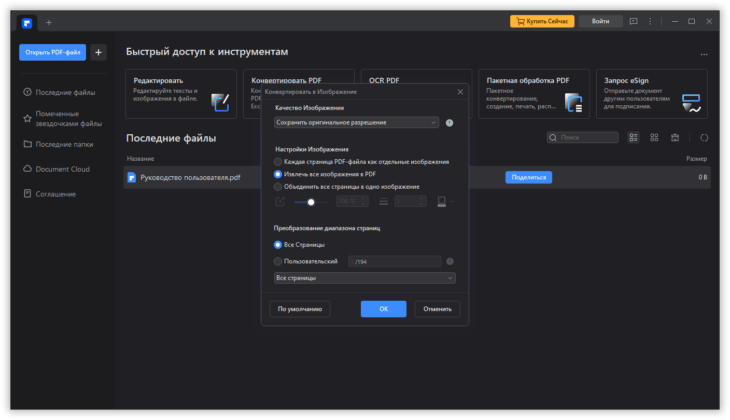Select Каждая страница PDF-файла как отдельные изображения

point(278,162)
